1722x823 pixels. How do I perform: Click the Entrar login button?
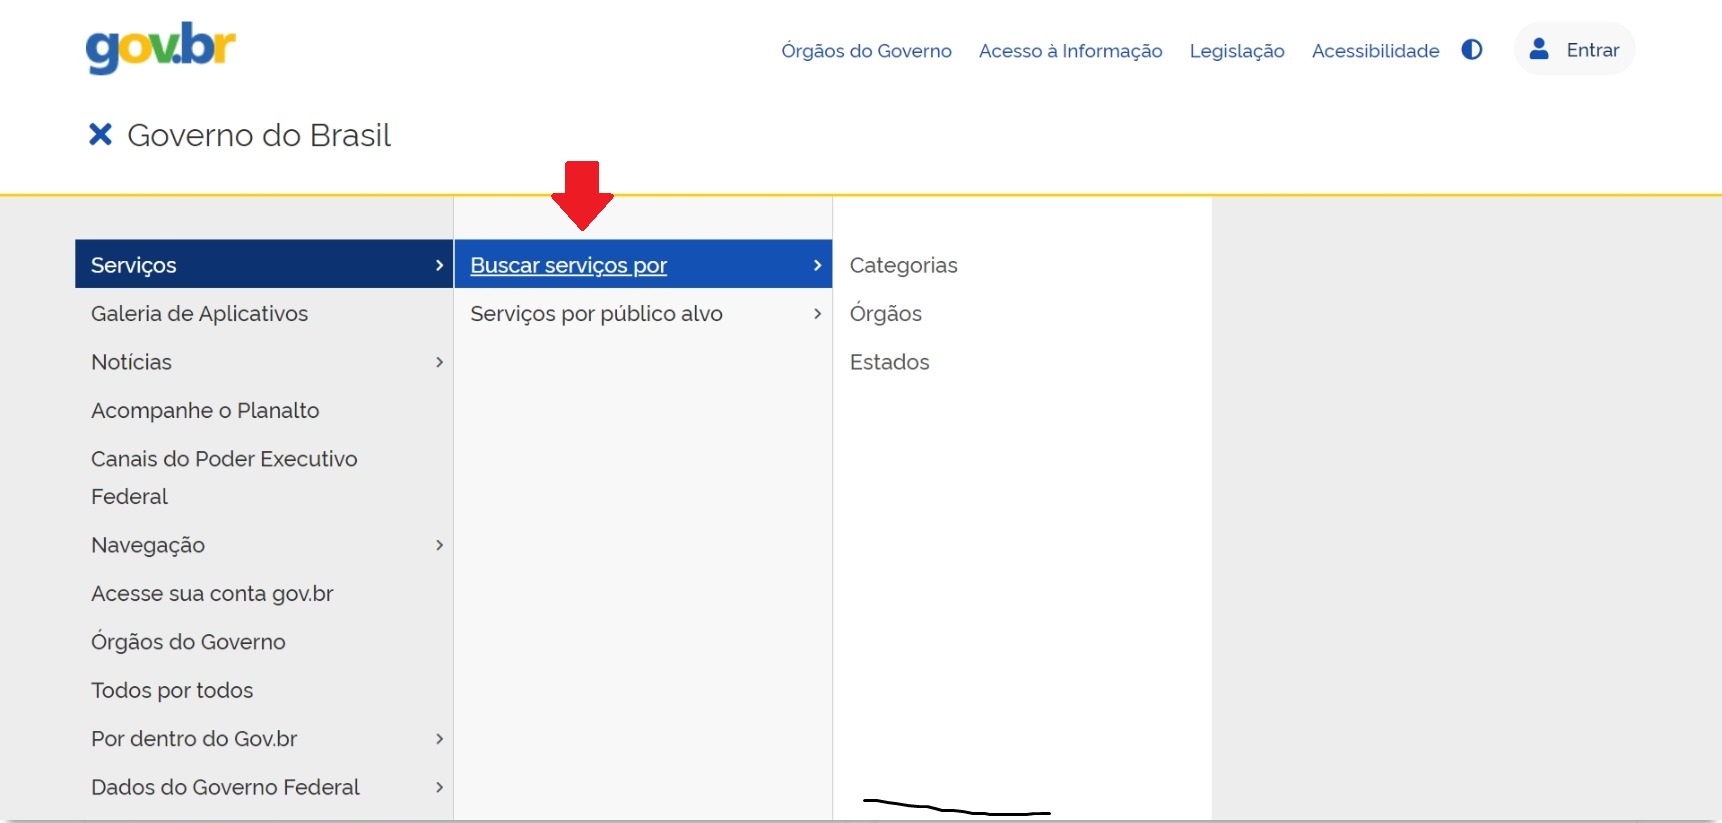tap(1574, 50)
